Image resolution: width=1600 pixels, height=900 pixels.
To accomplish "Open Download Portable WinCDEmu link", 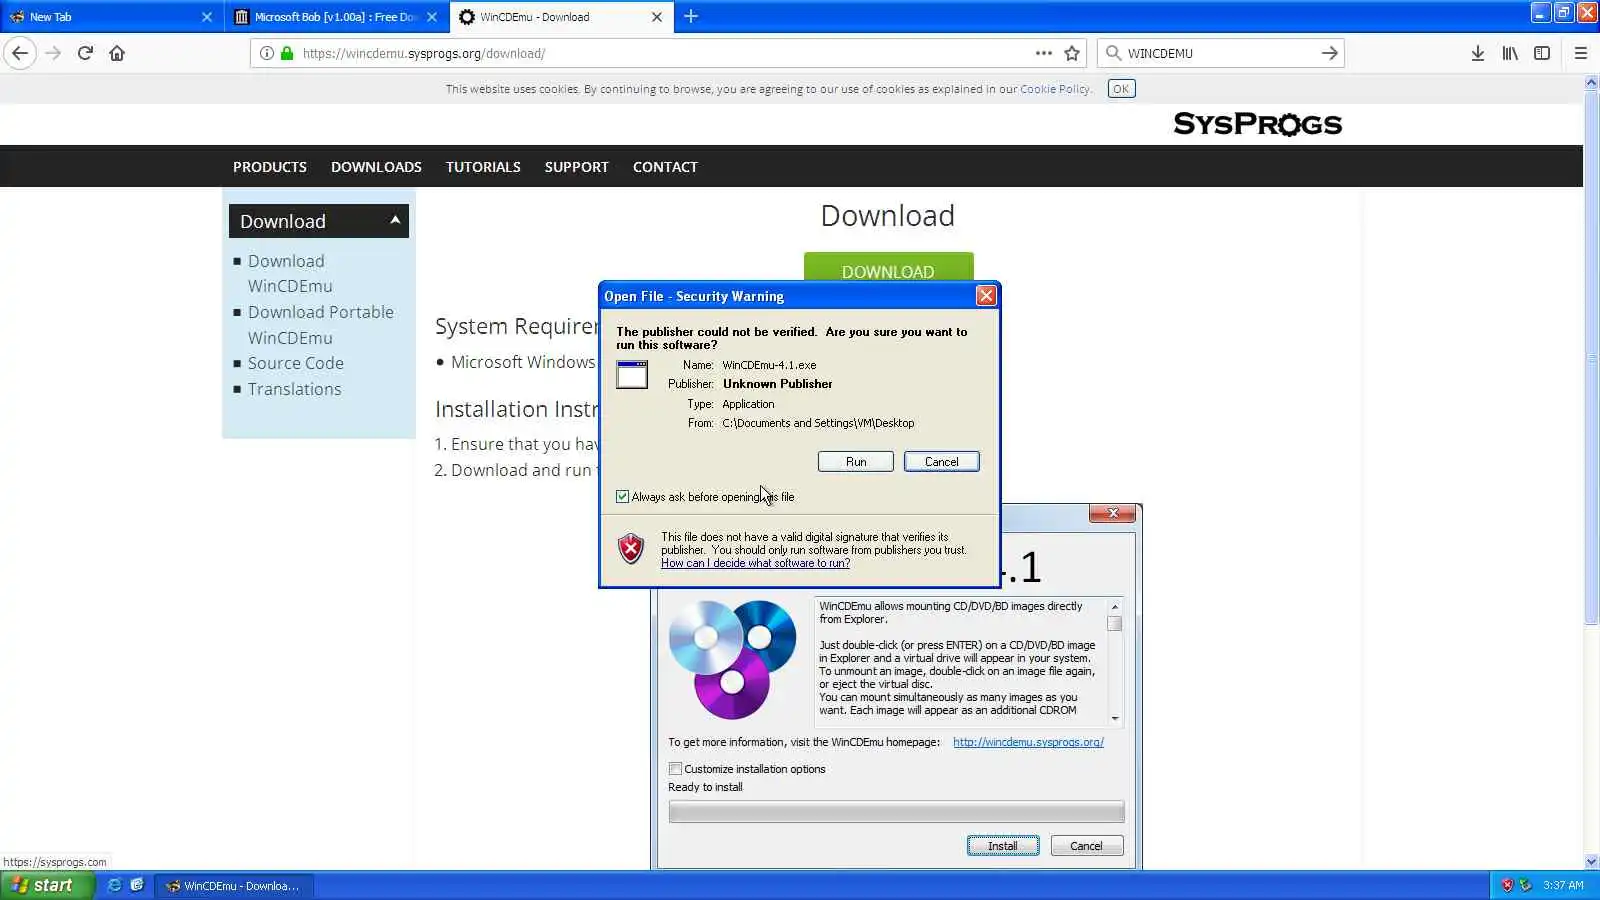I will (x=321, y=325).
